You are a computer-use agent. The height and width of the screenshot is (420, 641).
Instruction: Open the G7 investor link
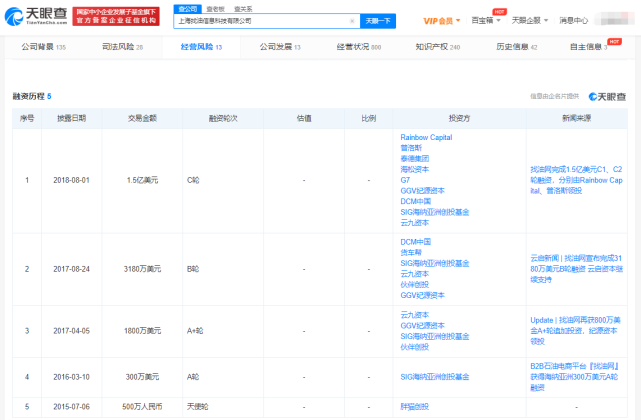coord(405,180)
